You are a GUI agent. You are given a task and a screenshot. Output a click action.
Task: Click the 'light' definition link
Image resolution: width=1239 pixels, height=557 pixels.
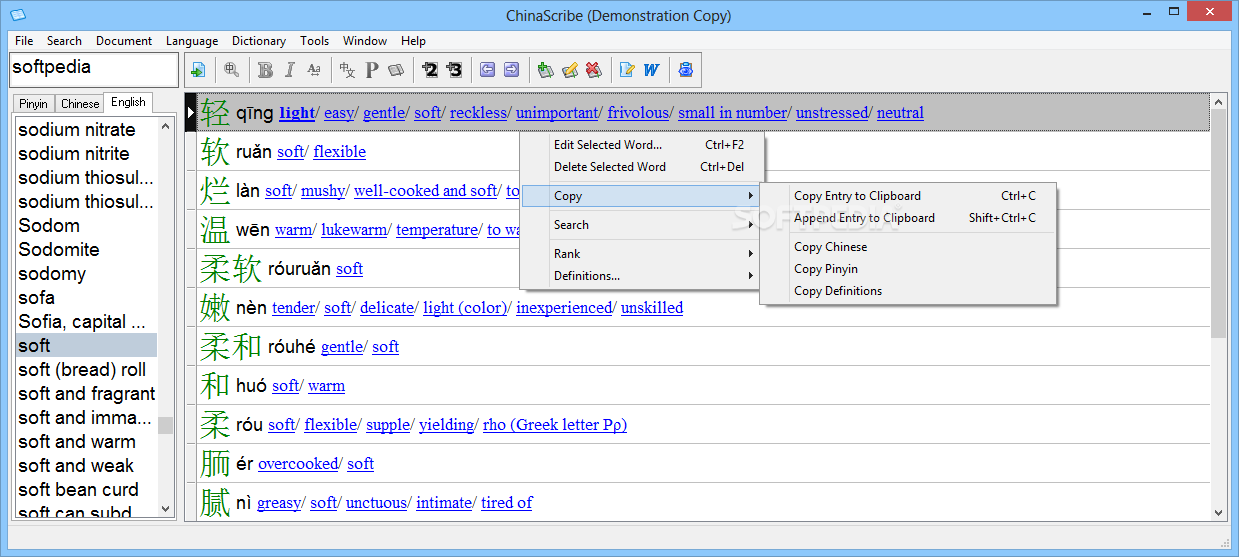[297, 113]
